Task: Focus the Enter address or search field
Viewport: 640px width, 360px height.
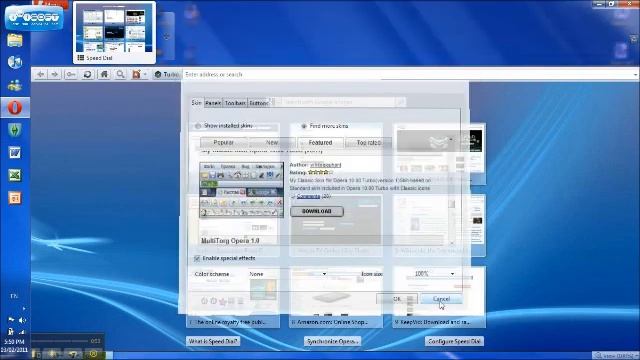Action: click(408, 74)
